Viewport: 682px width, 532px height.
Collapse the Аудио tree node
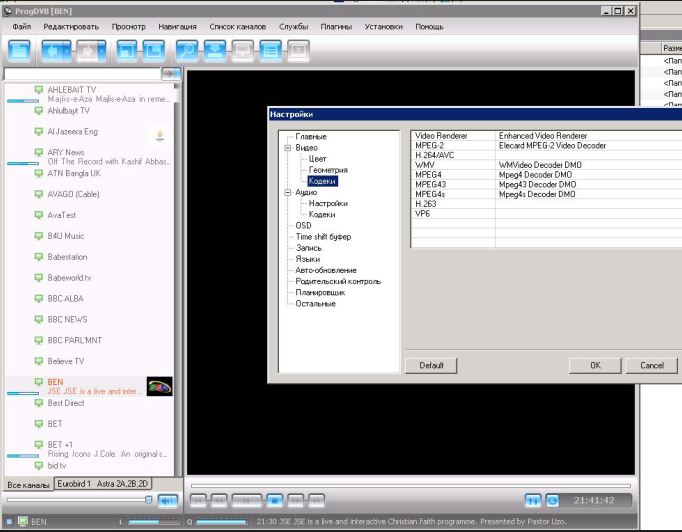[x=287, y=192]
